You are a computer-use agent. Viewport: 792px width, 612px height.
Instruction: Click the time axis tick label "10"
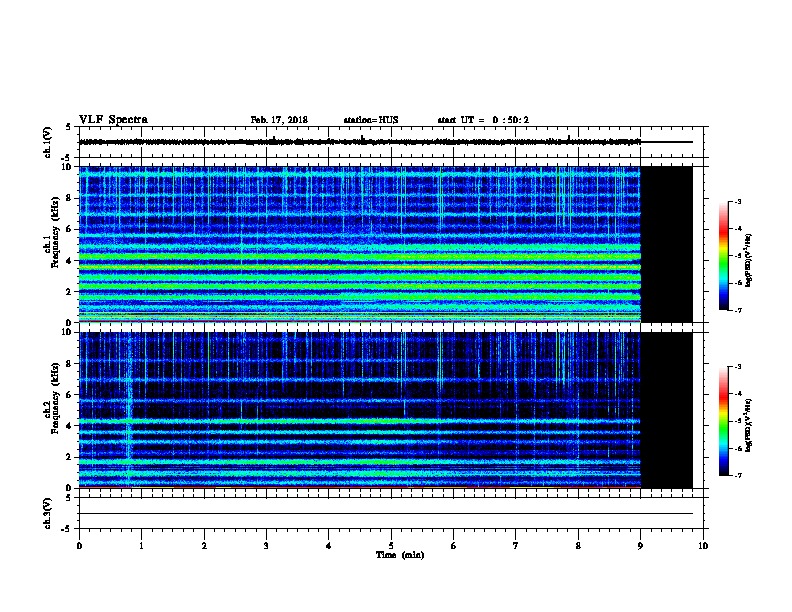(x=703, y=545)
